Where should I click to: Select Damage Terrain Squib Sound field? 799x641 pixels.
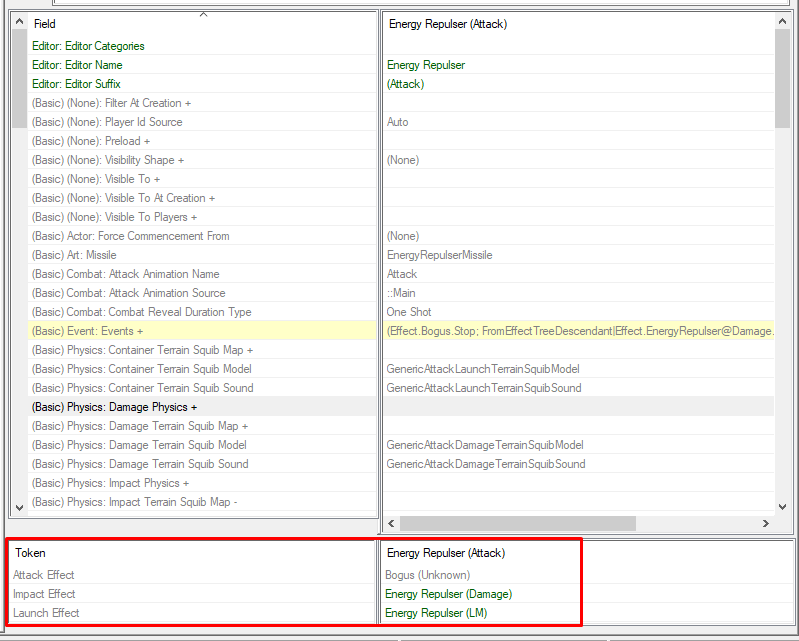(x=202, y=464)
